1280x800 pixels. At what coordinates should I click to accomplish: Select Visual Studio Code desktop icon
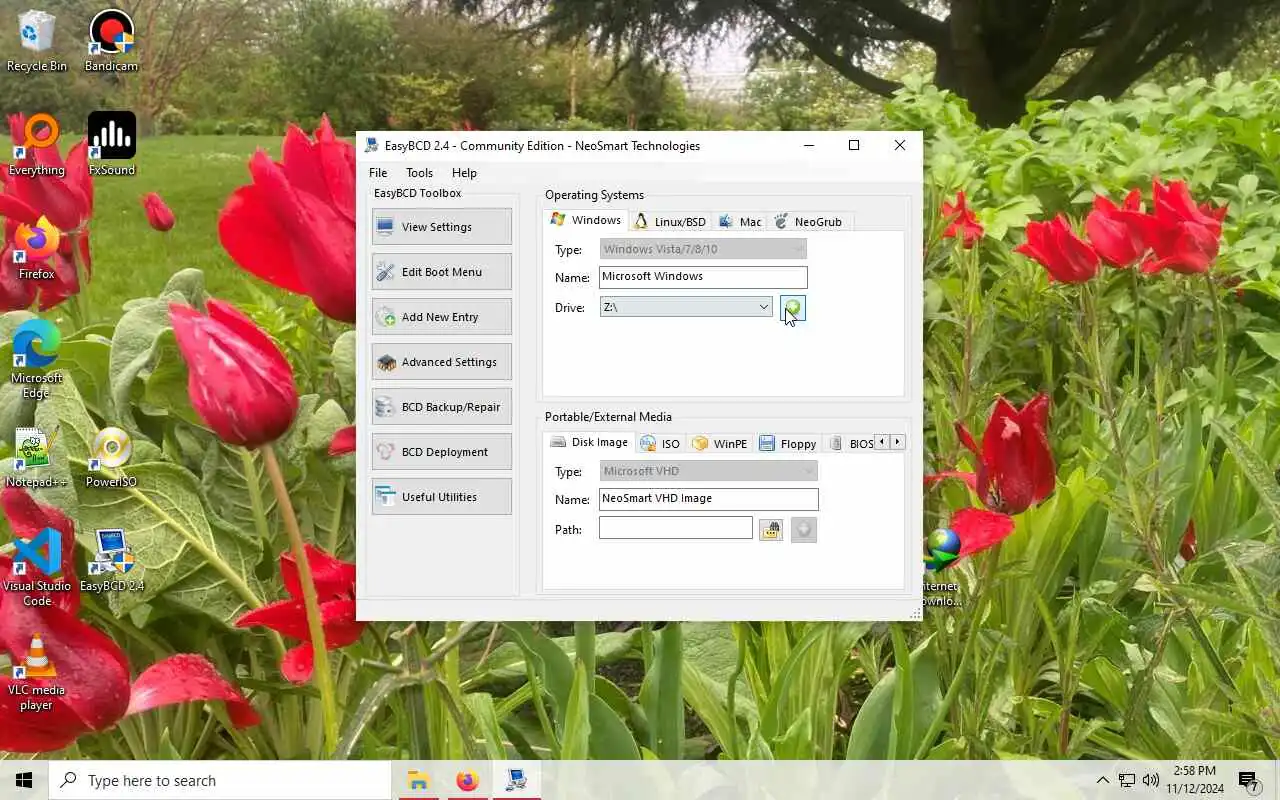[37, 568]
